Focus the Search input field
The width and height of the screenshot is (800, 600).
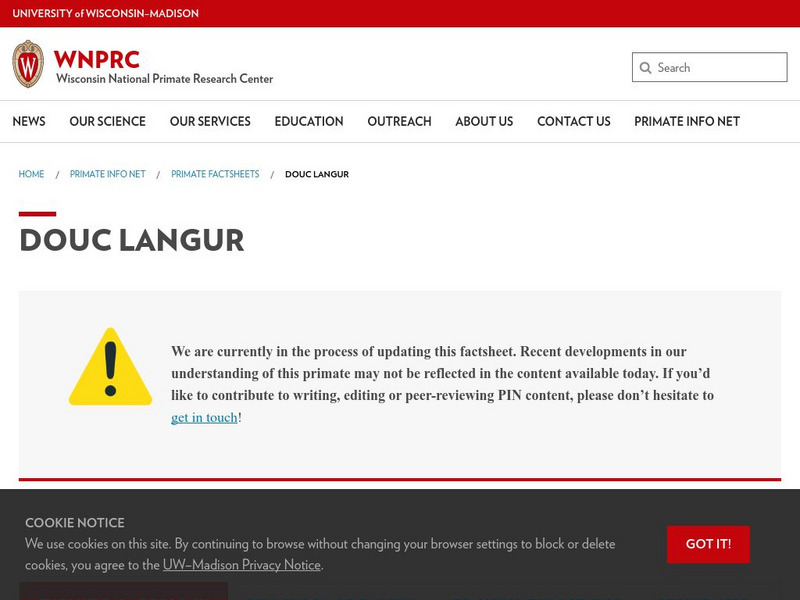710,67
